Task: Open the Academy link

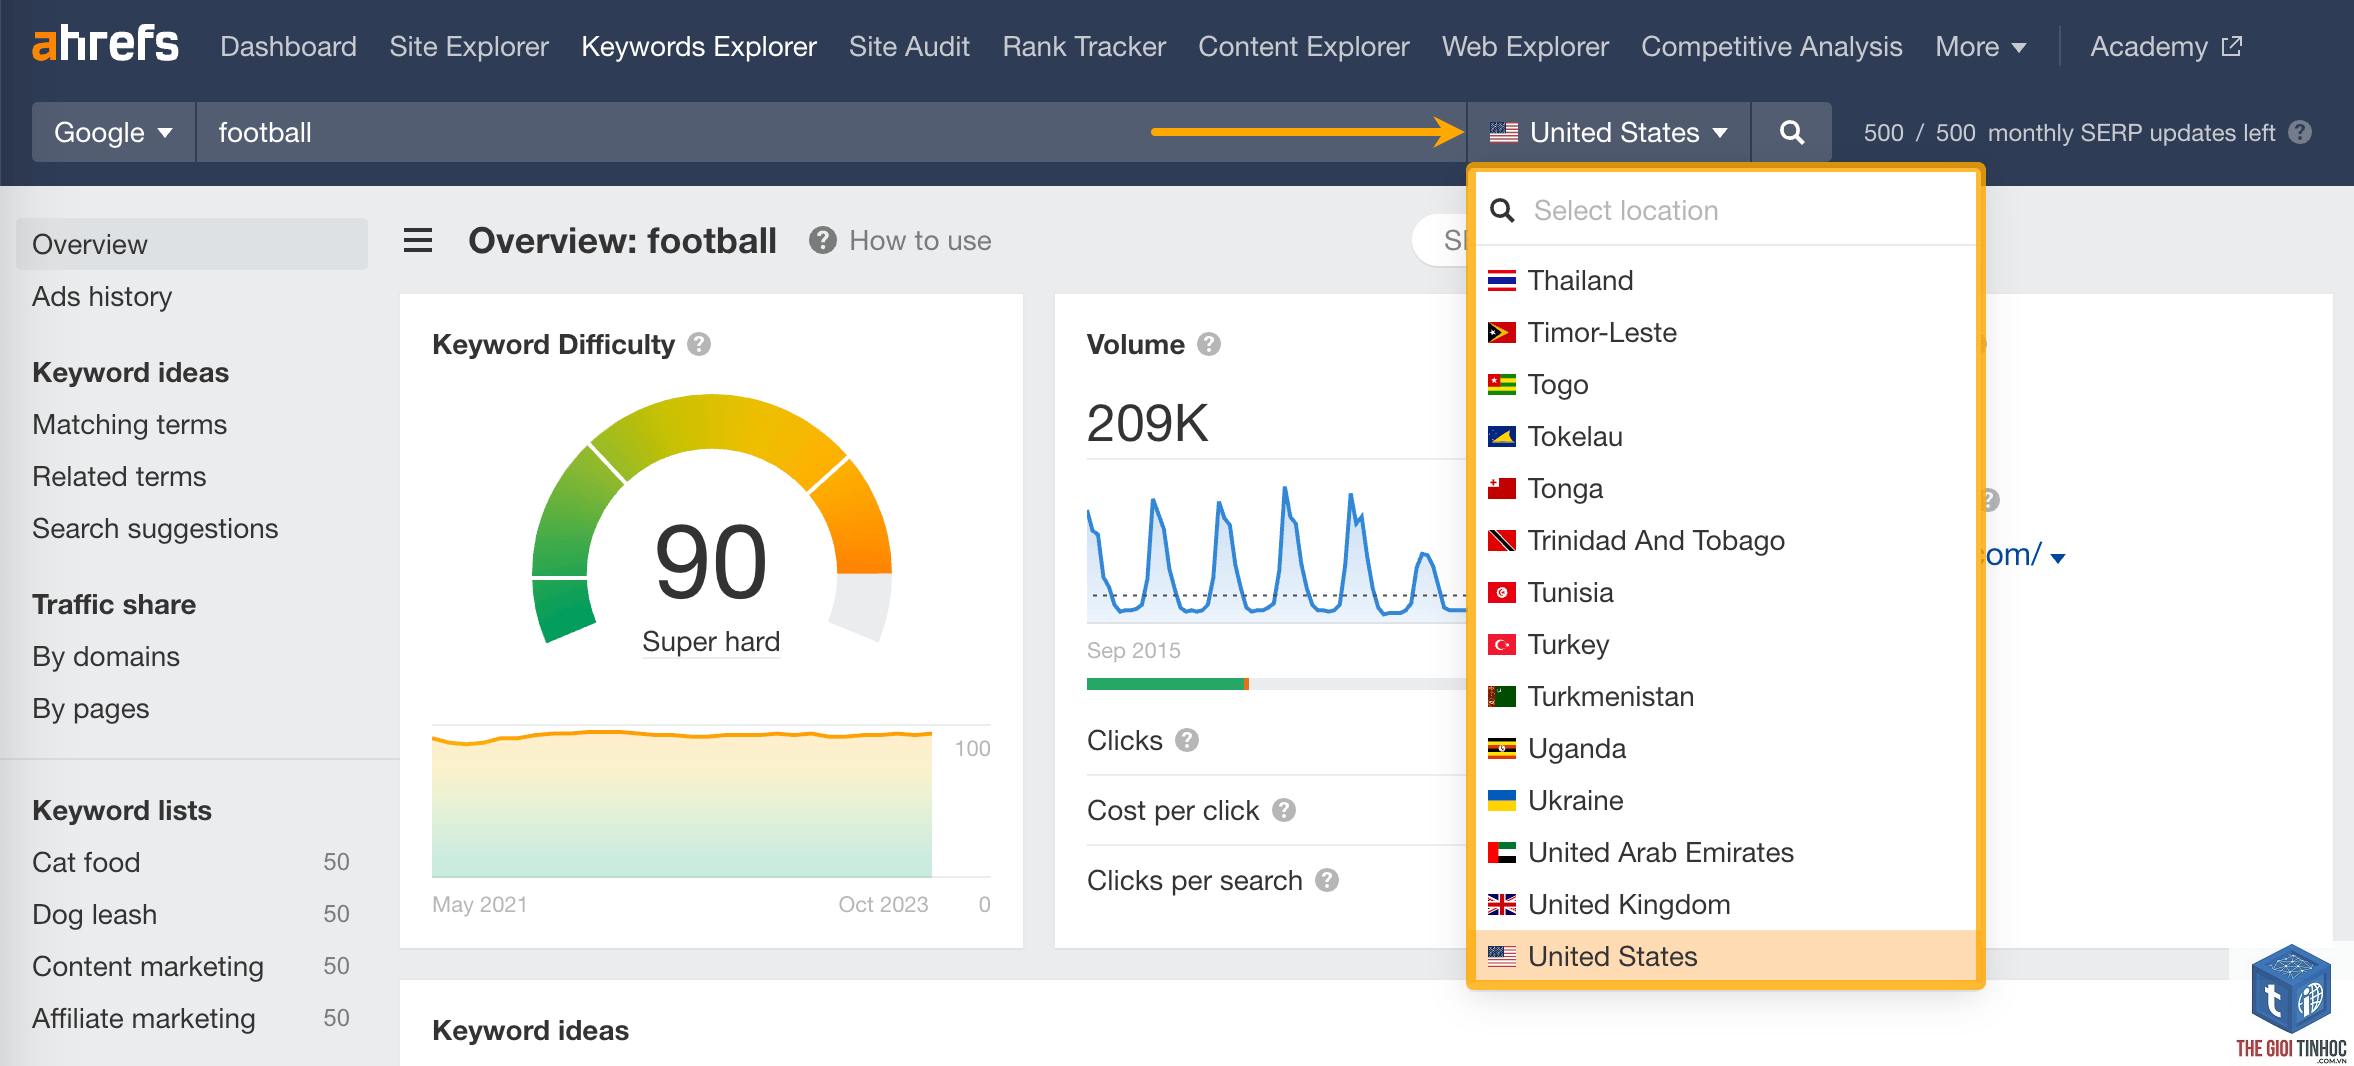Action: (2166, 46)
